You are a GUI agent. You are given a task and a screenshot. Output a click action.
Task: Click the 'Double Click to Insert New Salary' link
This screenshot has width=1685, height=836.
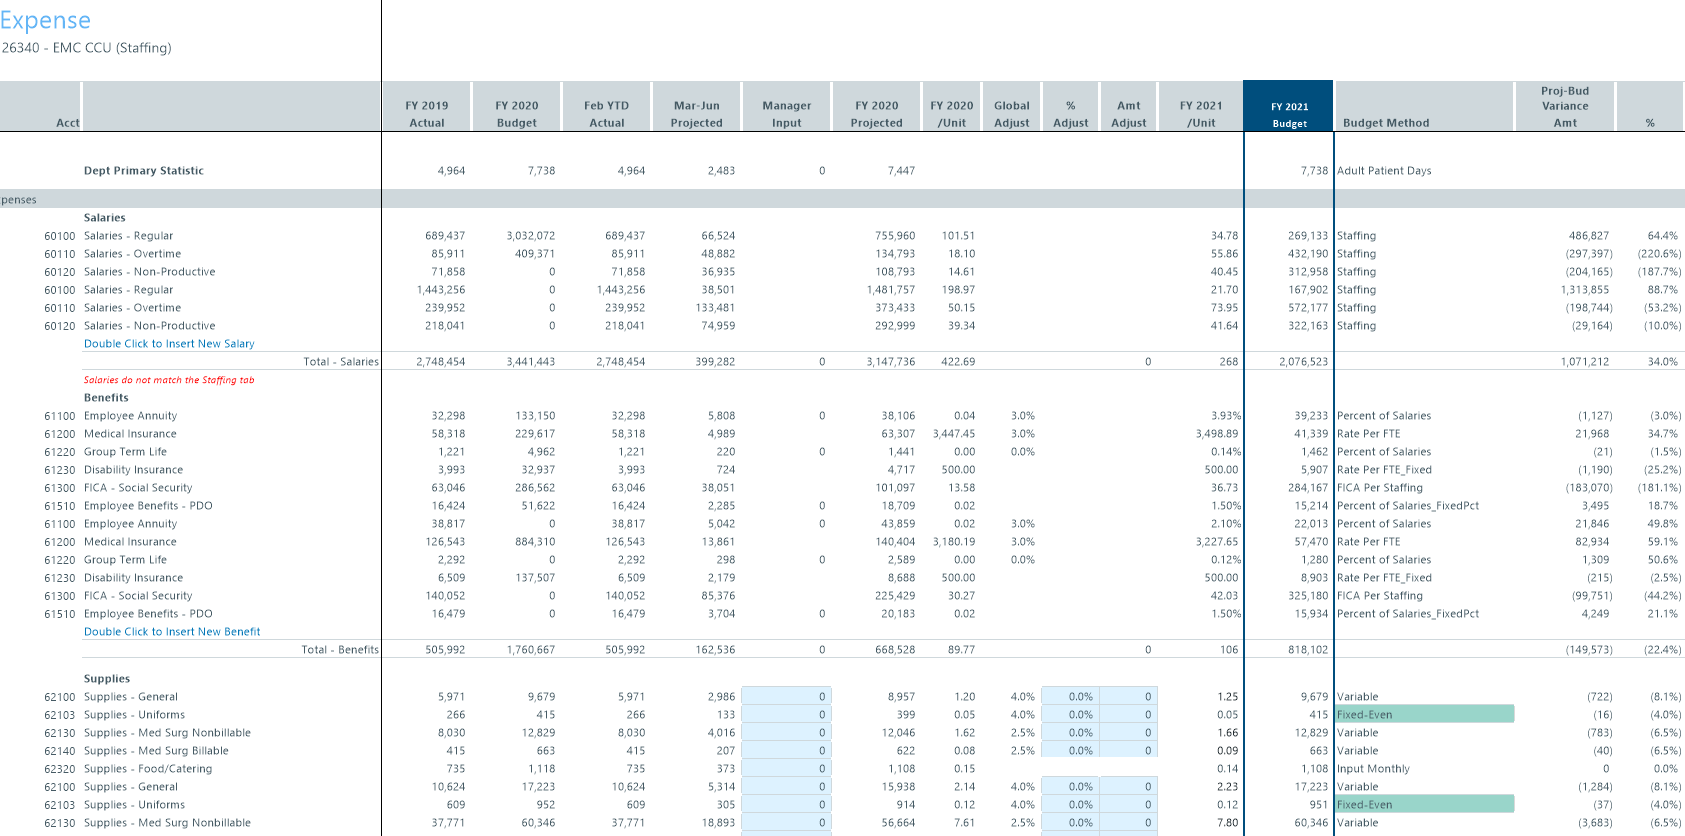[169, 344]
